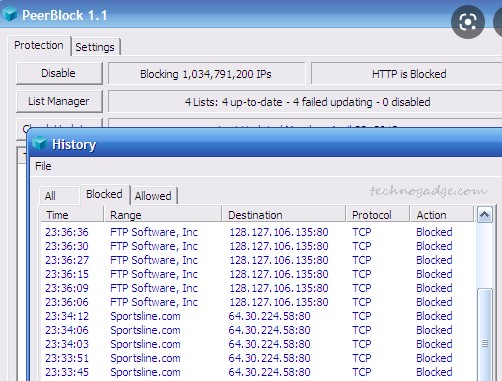The image size is (502, 381).
Task: Sort by the Action column header
Action: [x=442, y=215]
